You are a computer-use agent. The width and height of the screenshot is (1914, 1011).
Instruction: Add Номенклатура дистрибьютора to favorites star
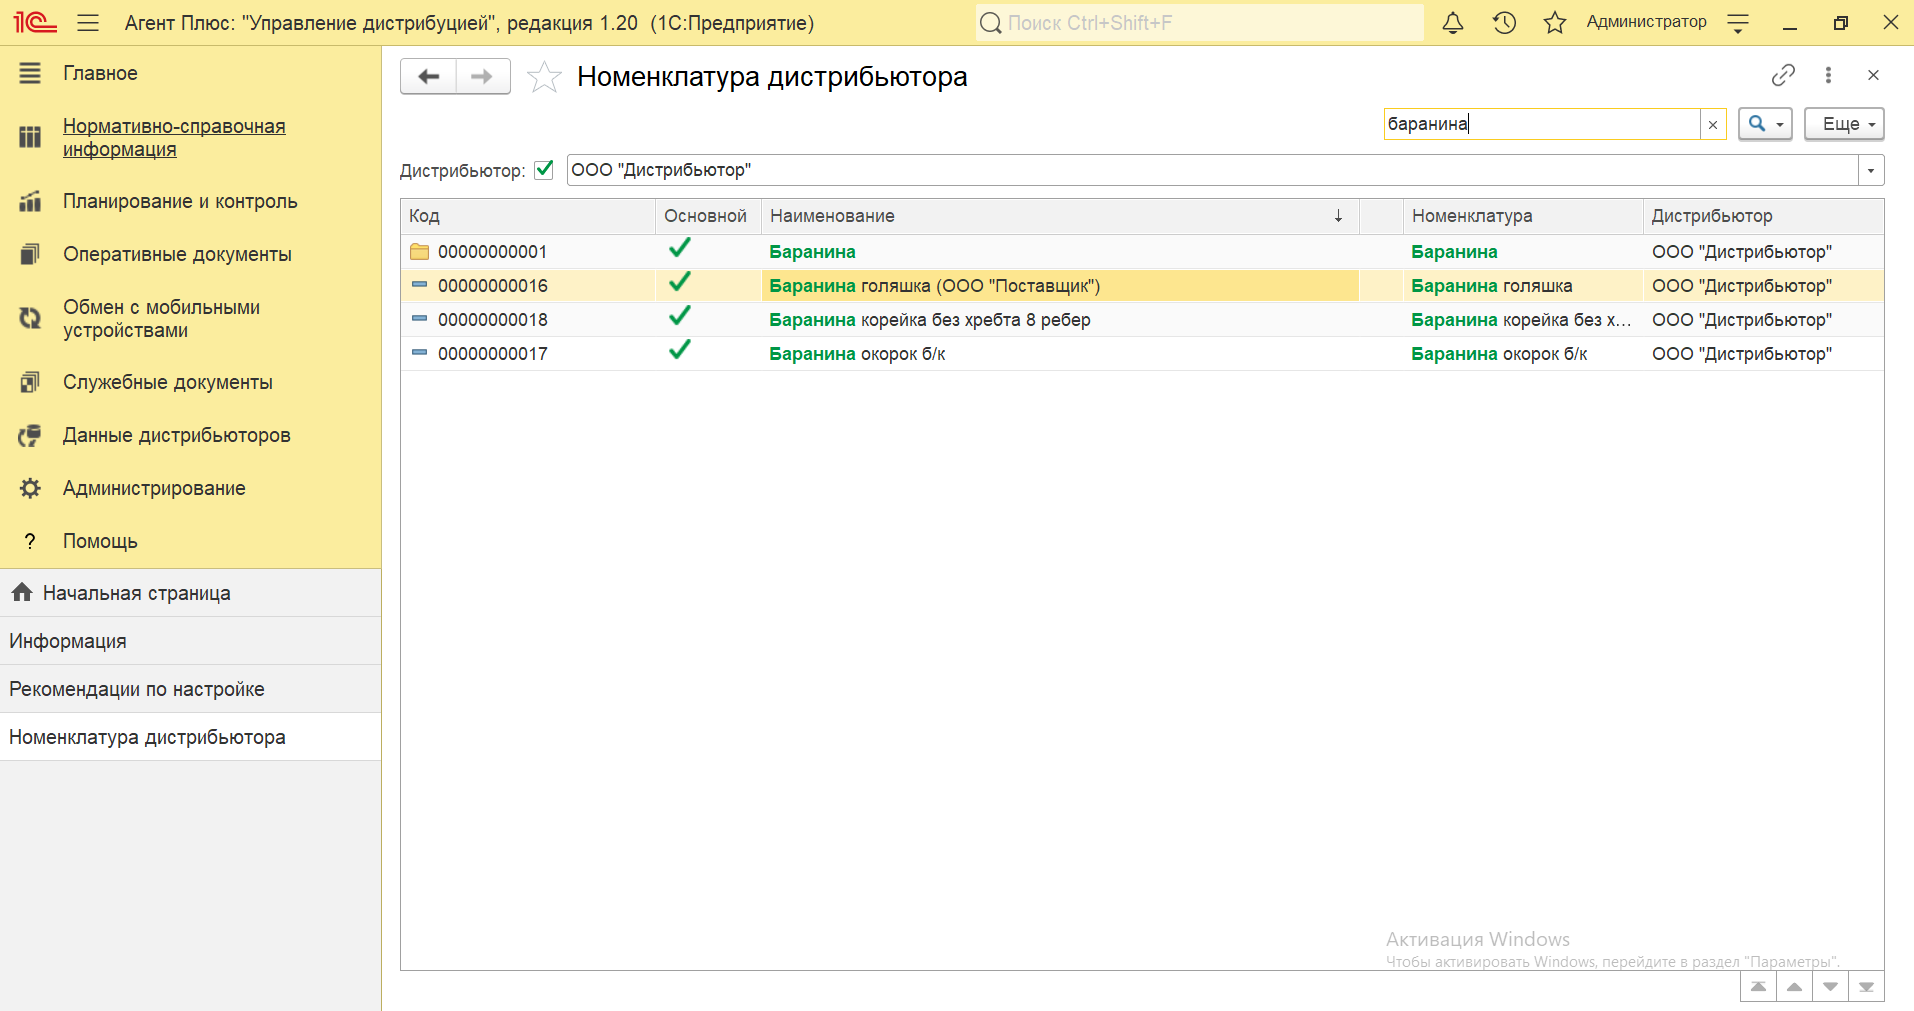point(544,77)
